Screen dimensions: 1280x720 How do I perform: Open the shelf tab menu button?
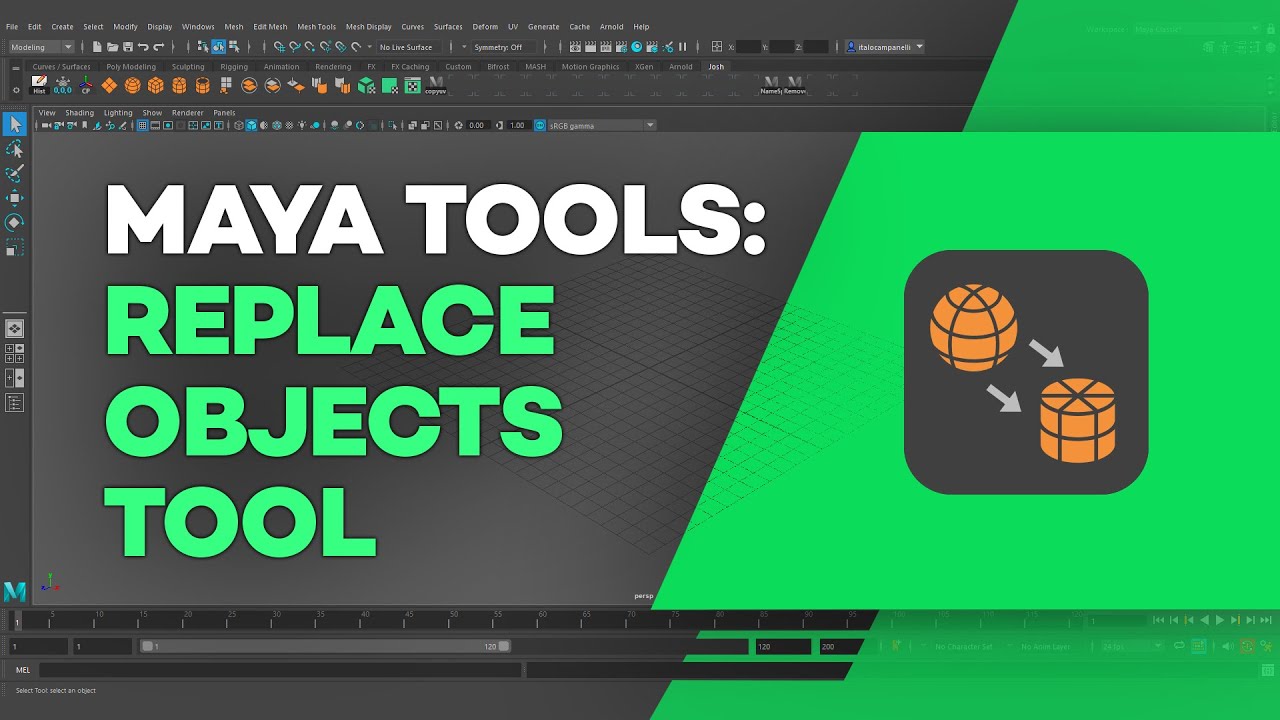[x=15, y=68]
